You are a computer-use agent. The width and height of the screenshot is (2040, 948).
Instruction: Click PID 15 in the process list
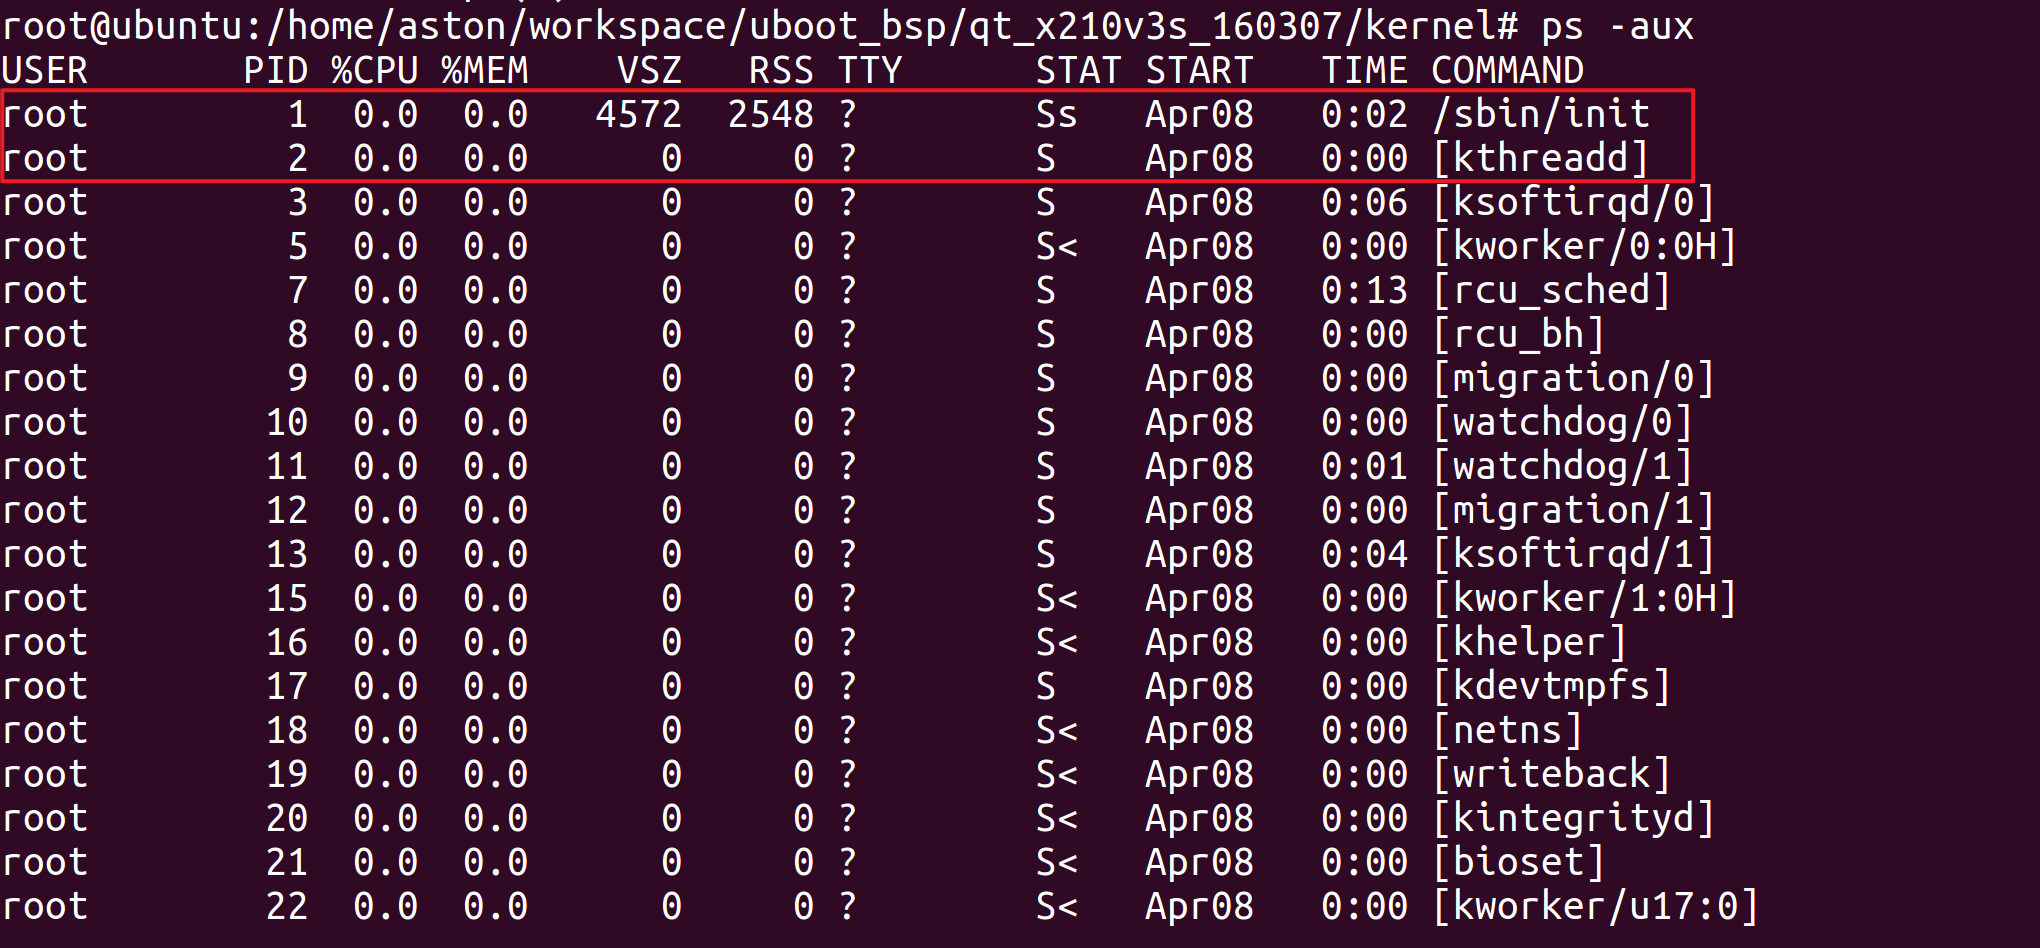[x=287, y=598]
